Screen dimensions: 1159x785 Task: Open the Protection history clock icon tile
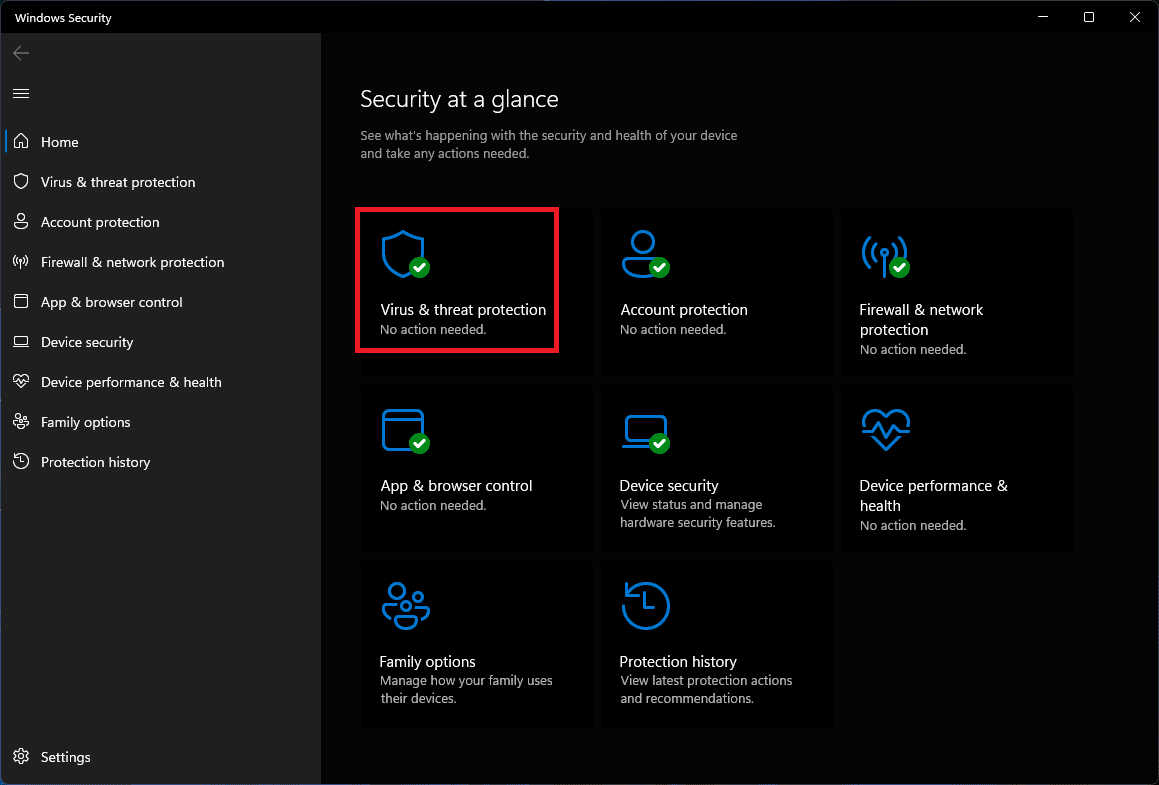(645, 606)
